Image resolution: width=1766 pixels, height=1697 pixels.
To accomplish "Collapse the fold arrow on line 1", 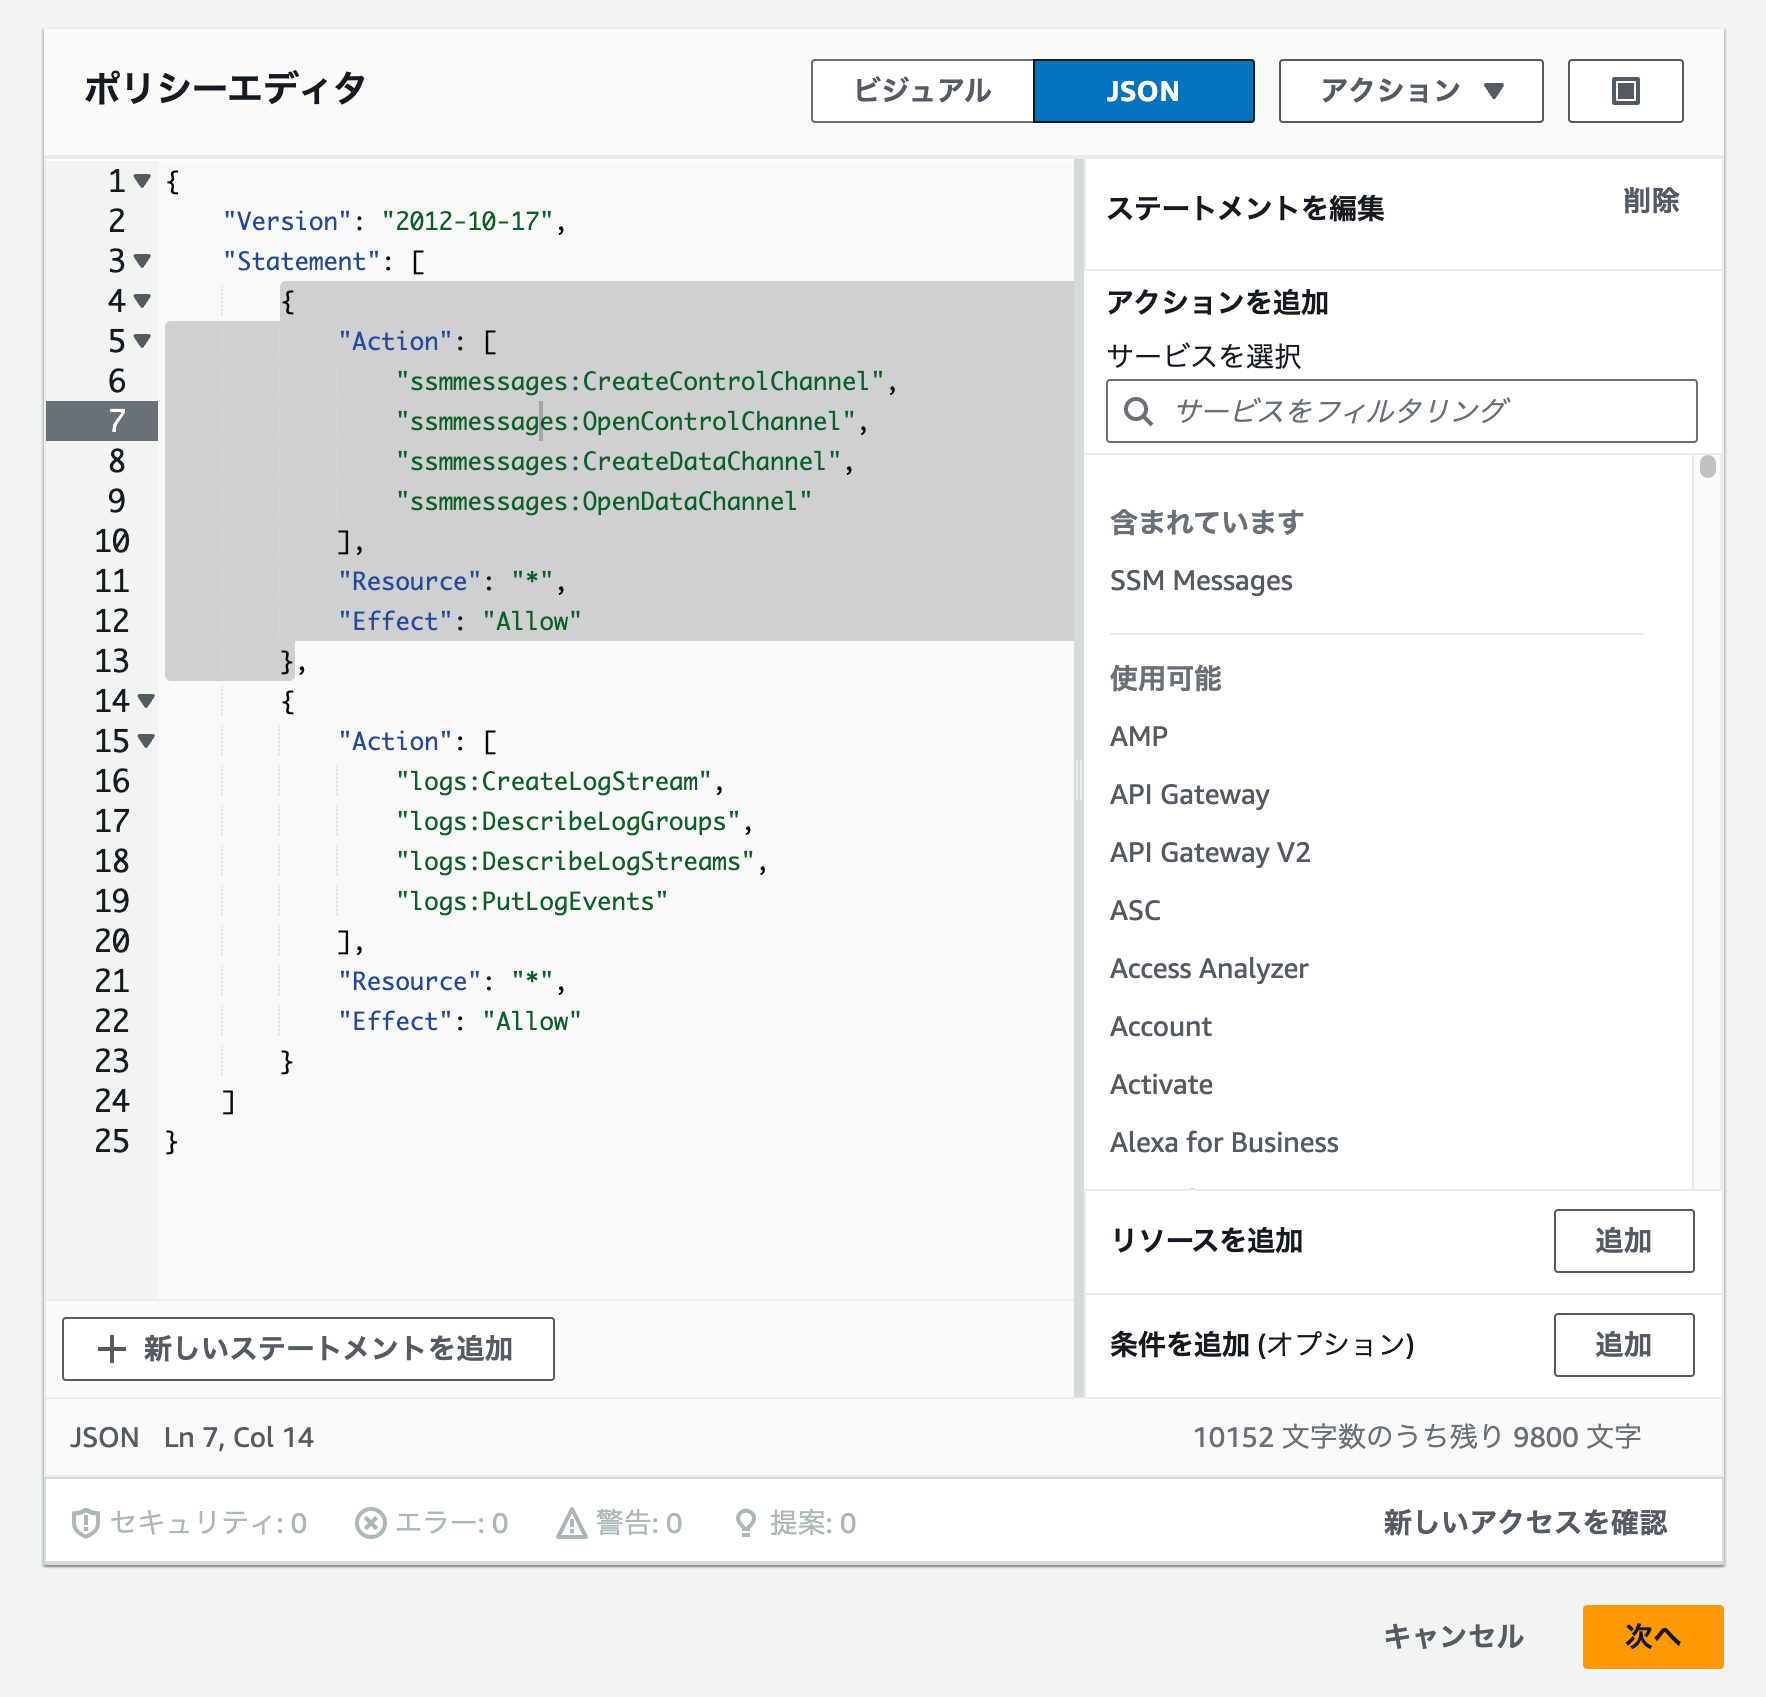I will tap(142, 181).
